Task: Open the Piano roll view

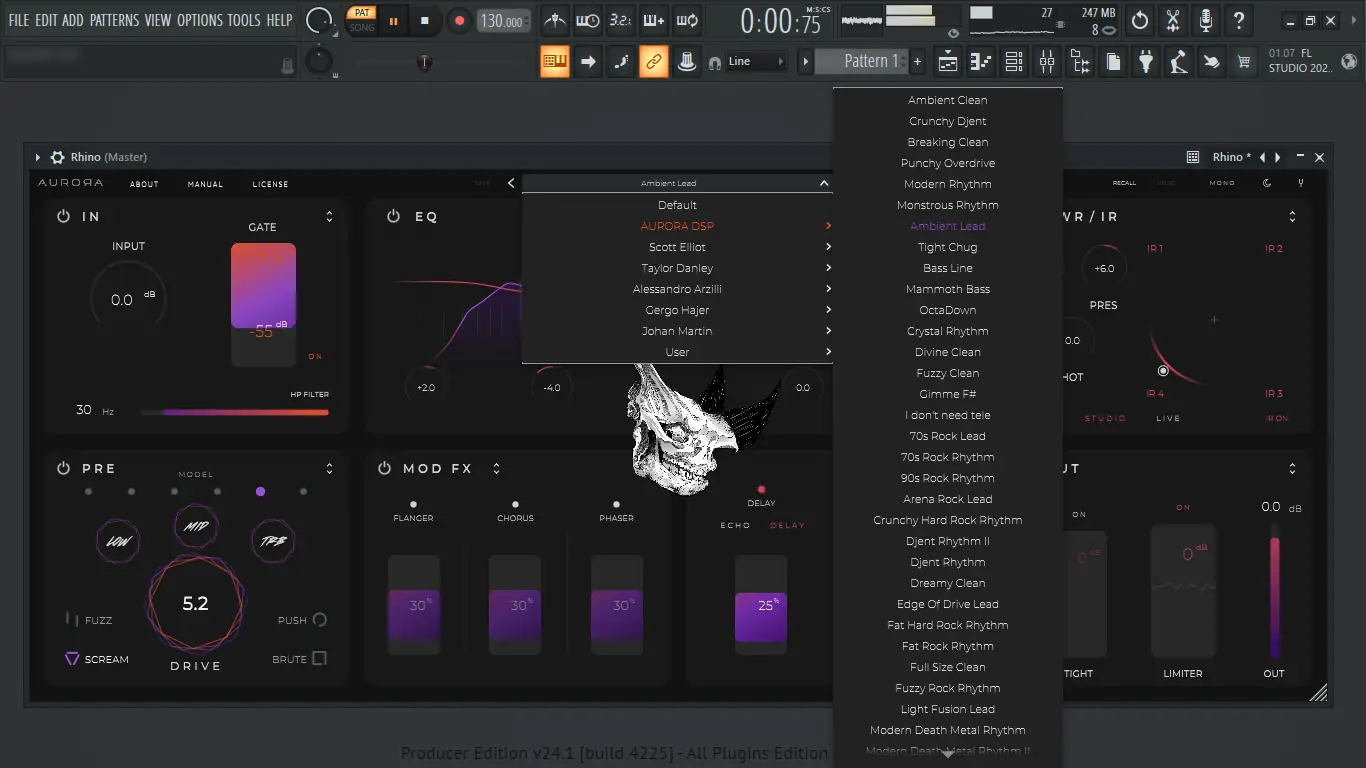Action: (981, 62)
